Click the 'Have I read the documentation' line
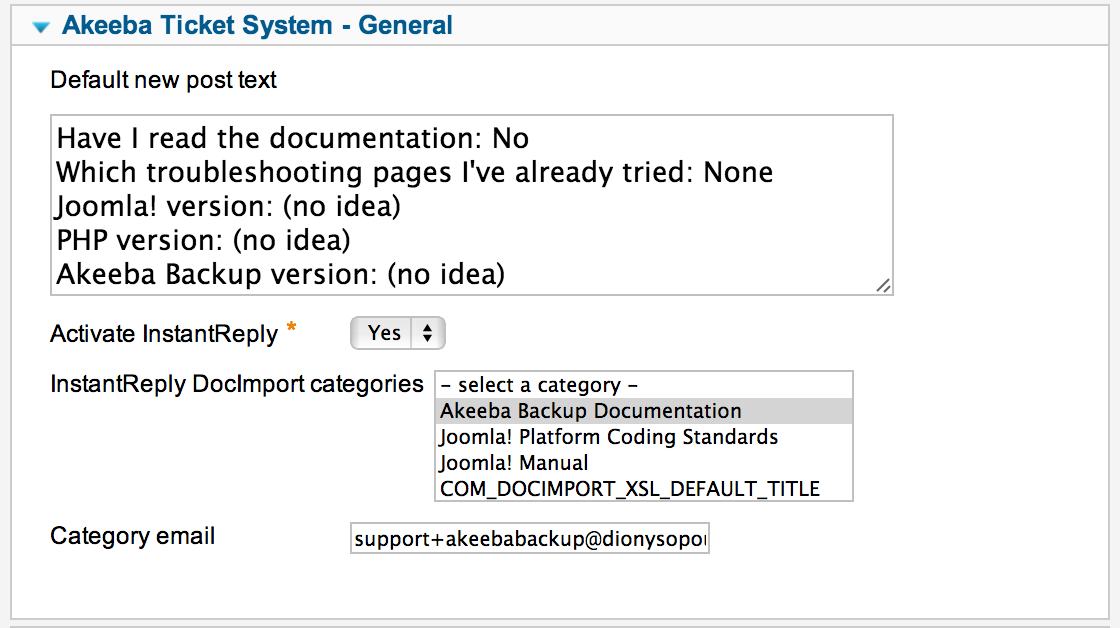The height and width of the screenshot is (628, 1120). click(292, 138)
